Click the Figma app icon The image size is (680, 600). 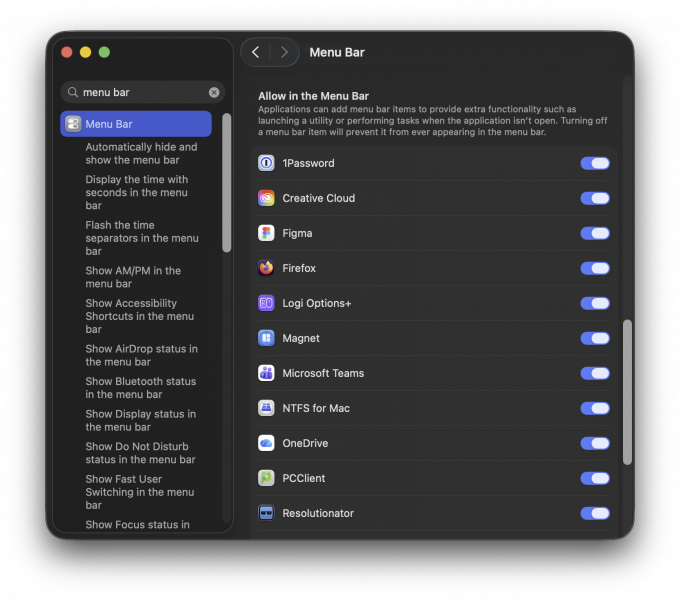266,233
